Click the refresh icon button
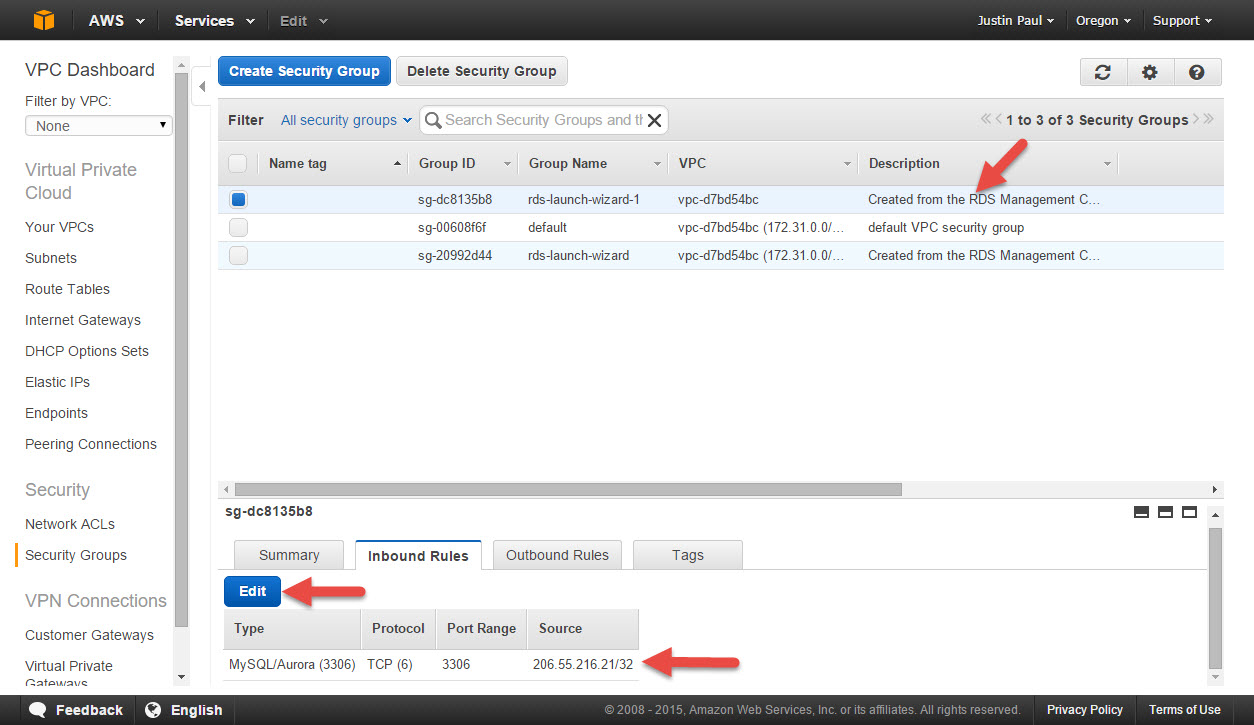The width and height of the screenshot is (1254, 725). [1103, 72]
